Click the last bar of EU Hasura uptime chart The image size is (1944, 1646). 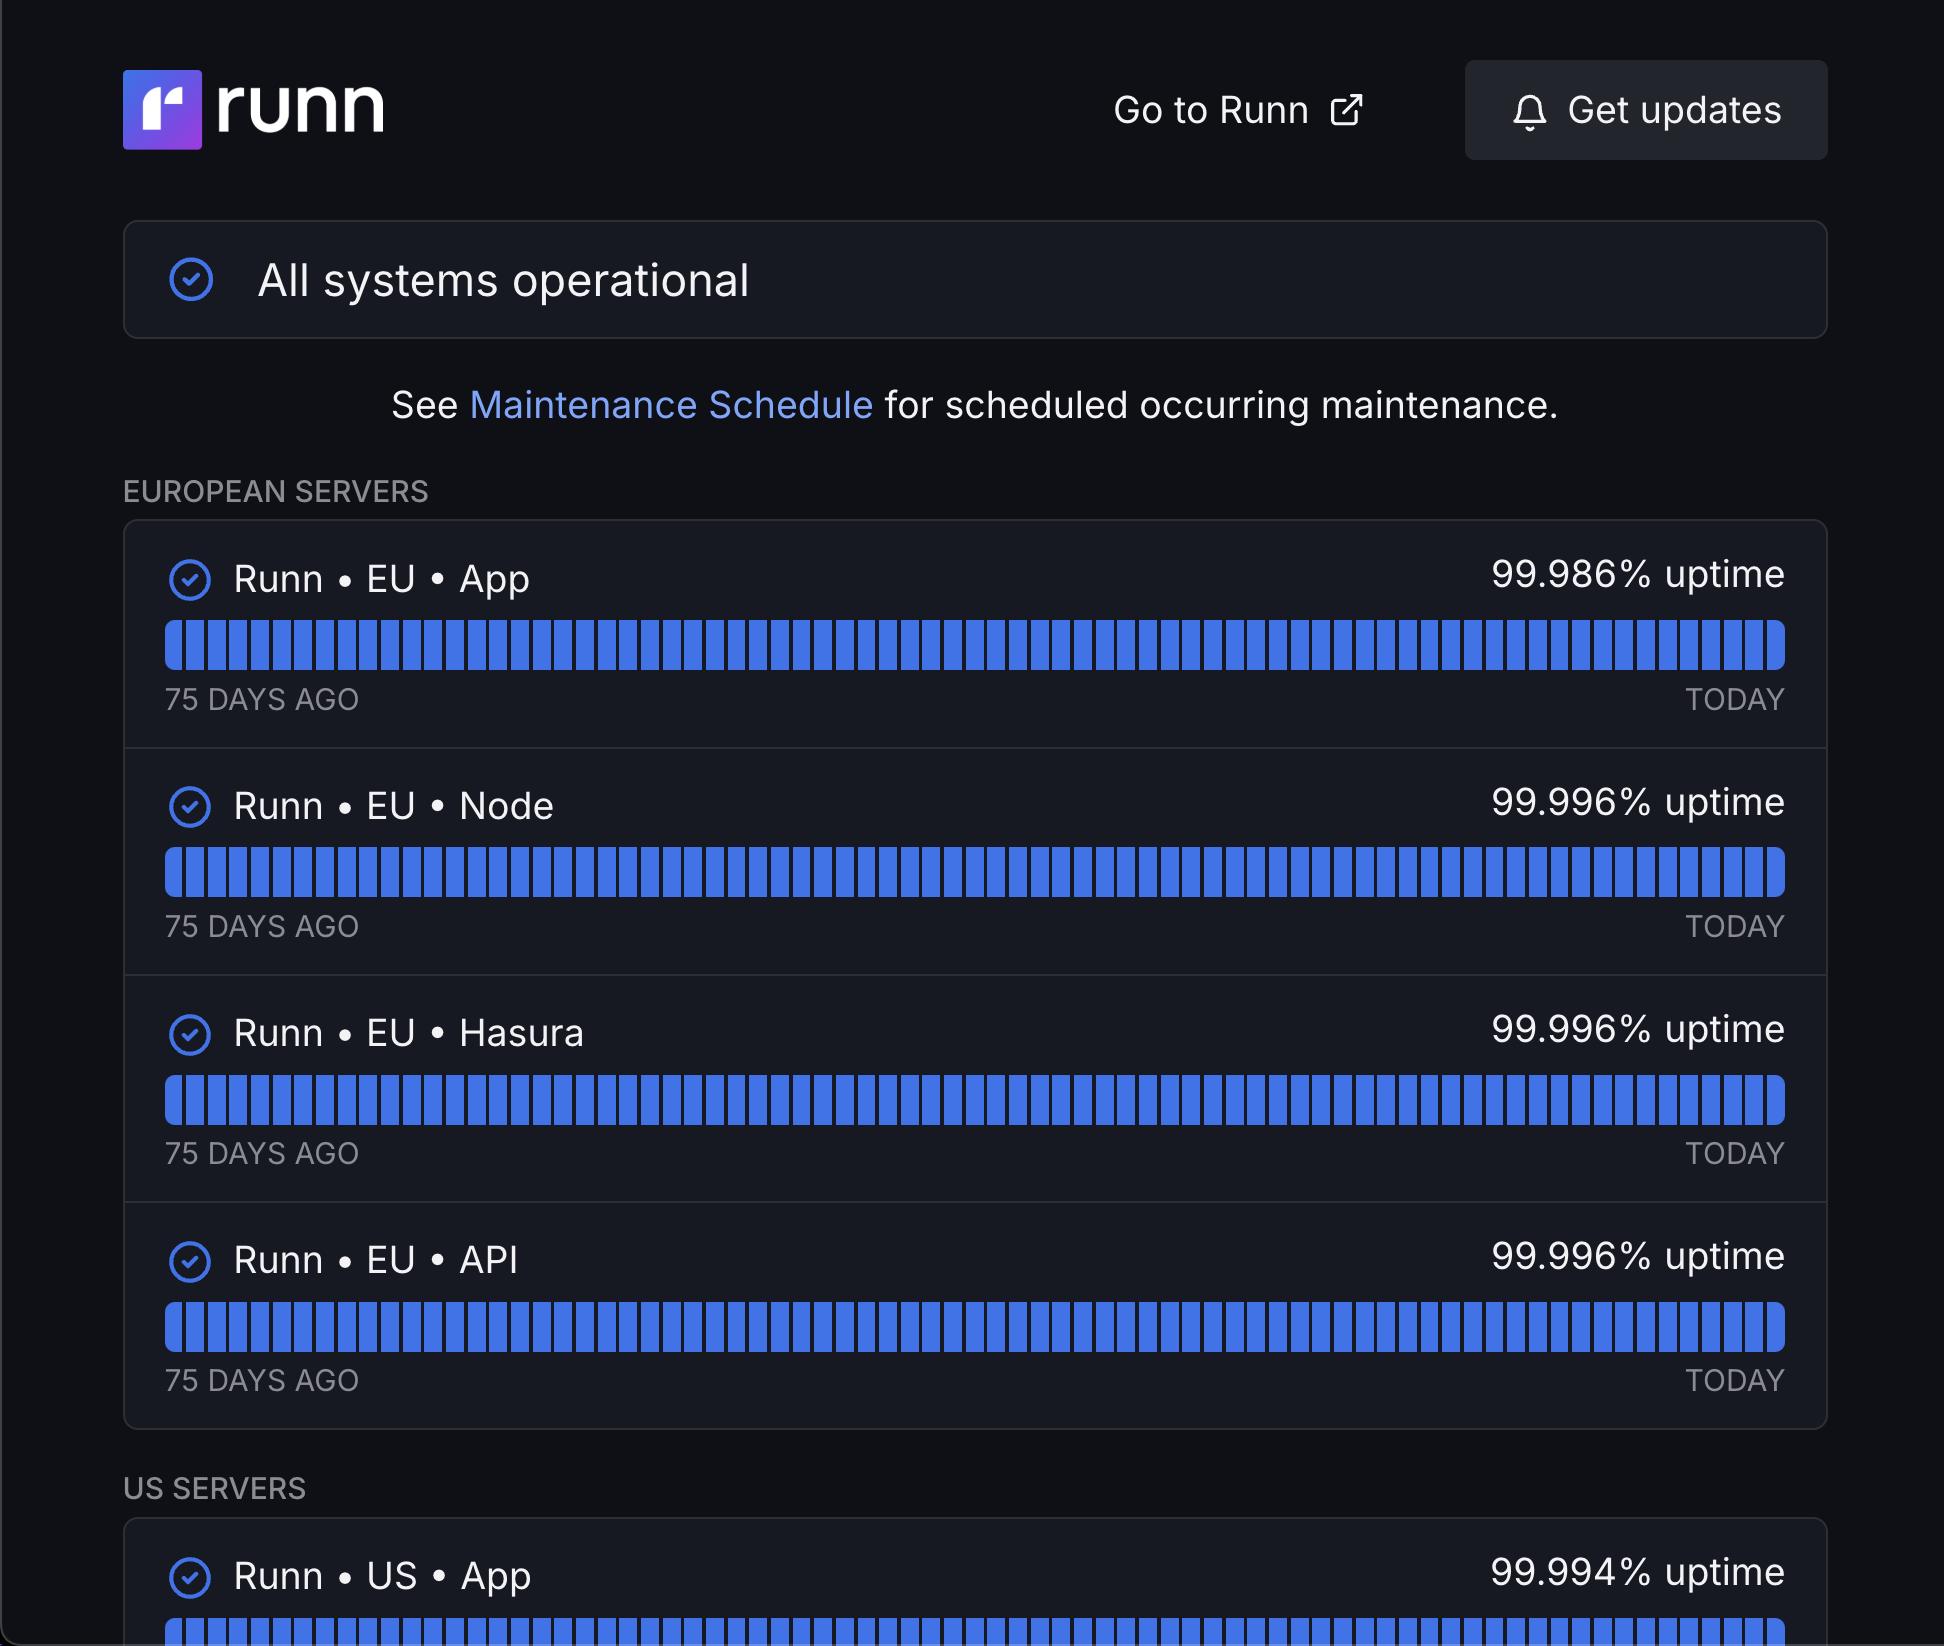(x=1775, y=1100)
